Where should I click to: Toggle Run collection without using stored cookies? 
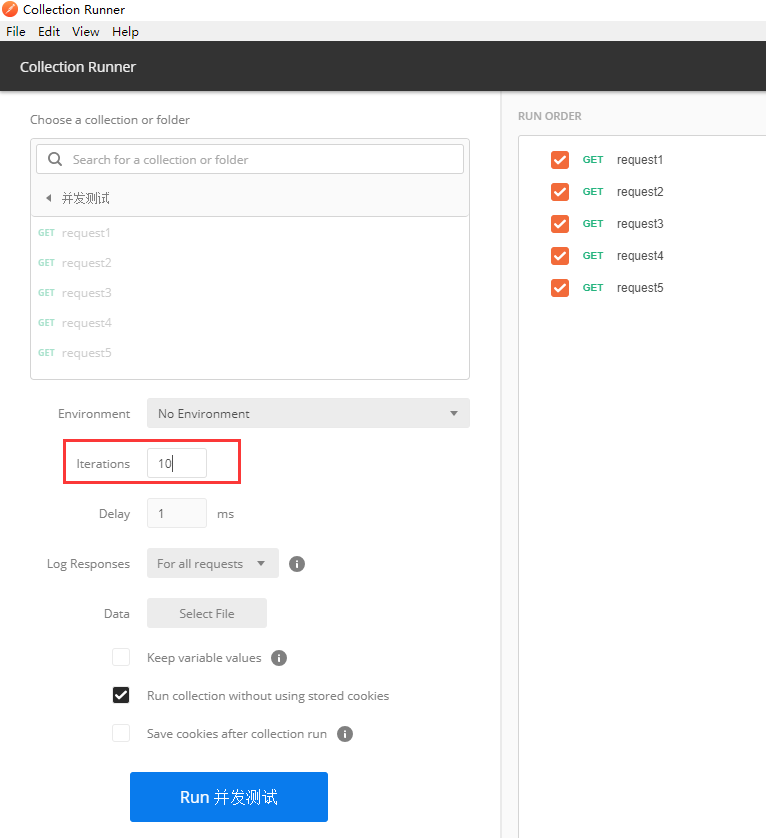pos(121,696)
